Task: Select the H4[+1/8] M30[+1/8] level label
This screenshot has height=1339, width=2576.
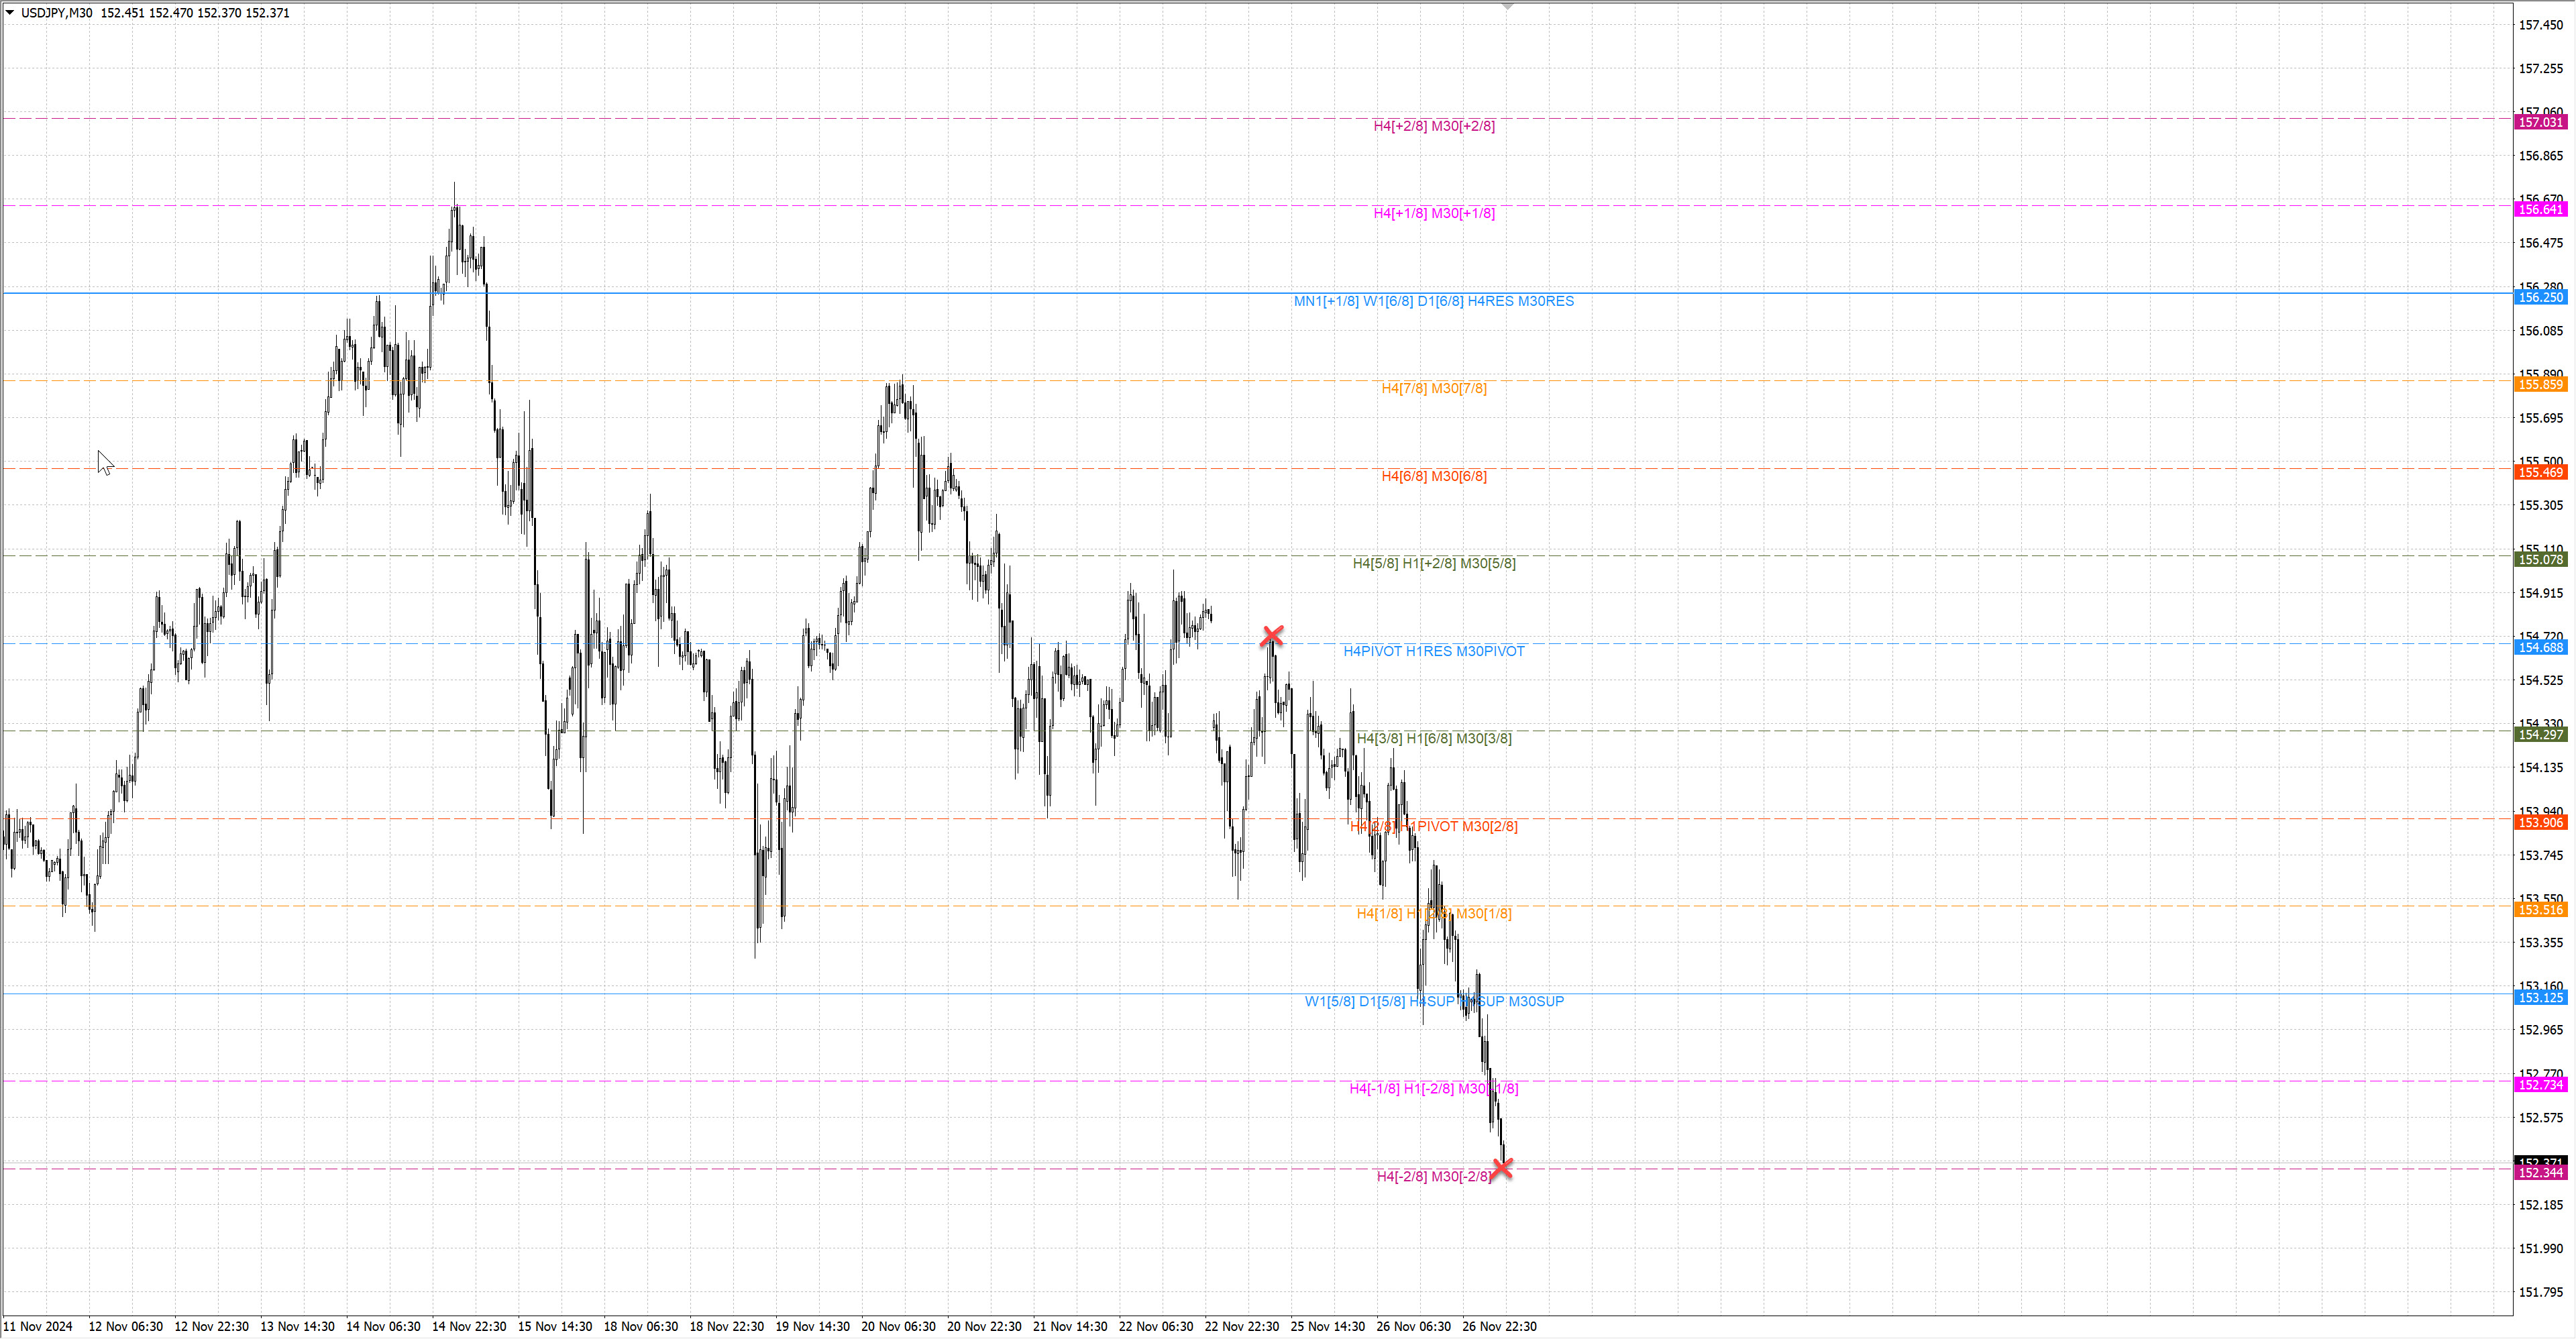Action: click(x=1433, y=213)
